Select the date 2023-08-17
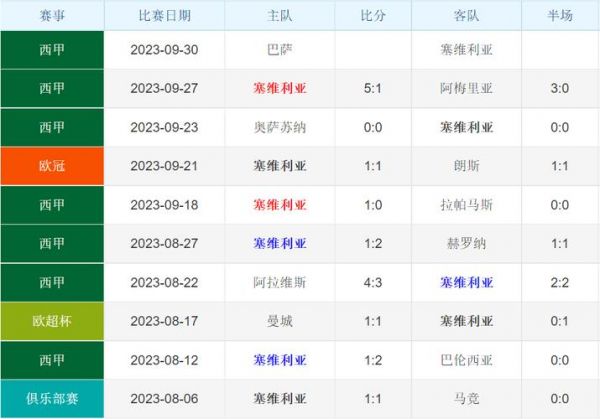 (164, 321)
